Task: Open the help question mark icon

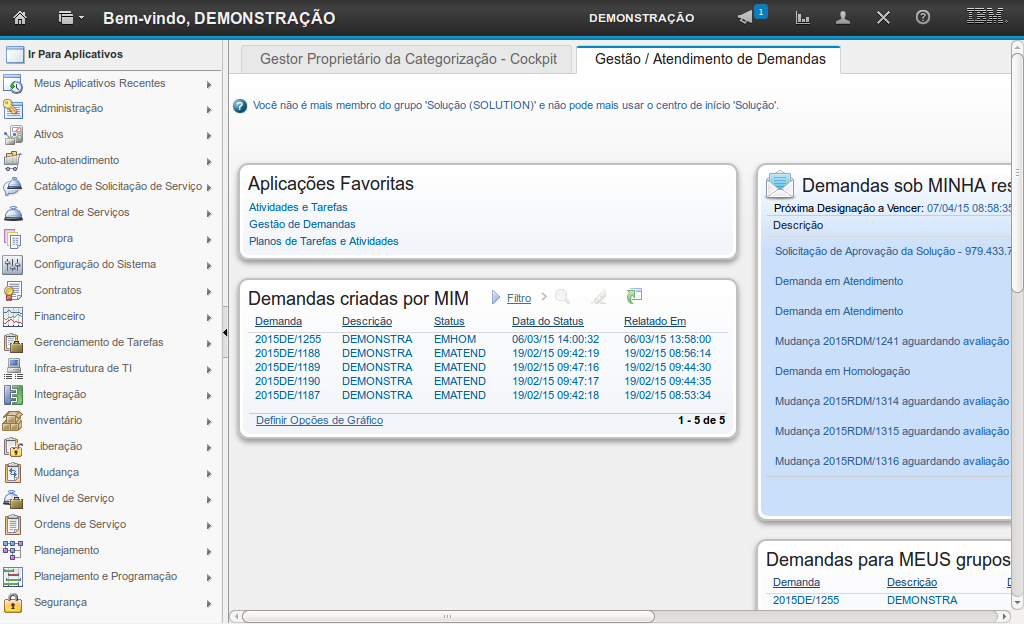Action: [x=923, y=17]
